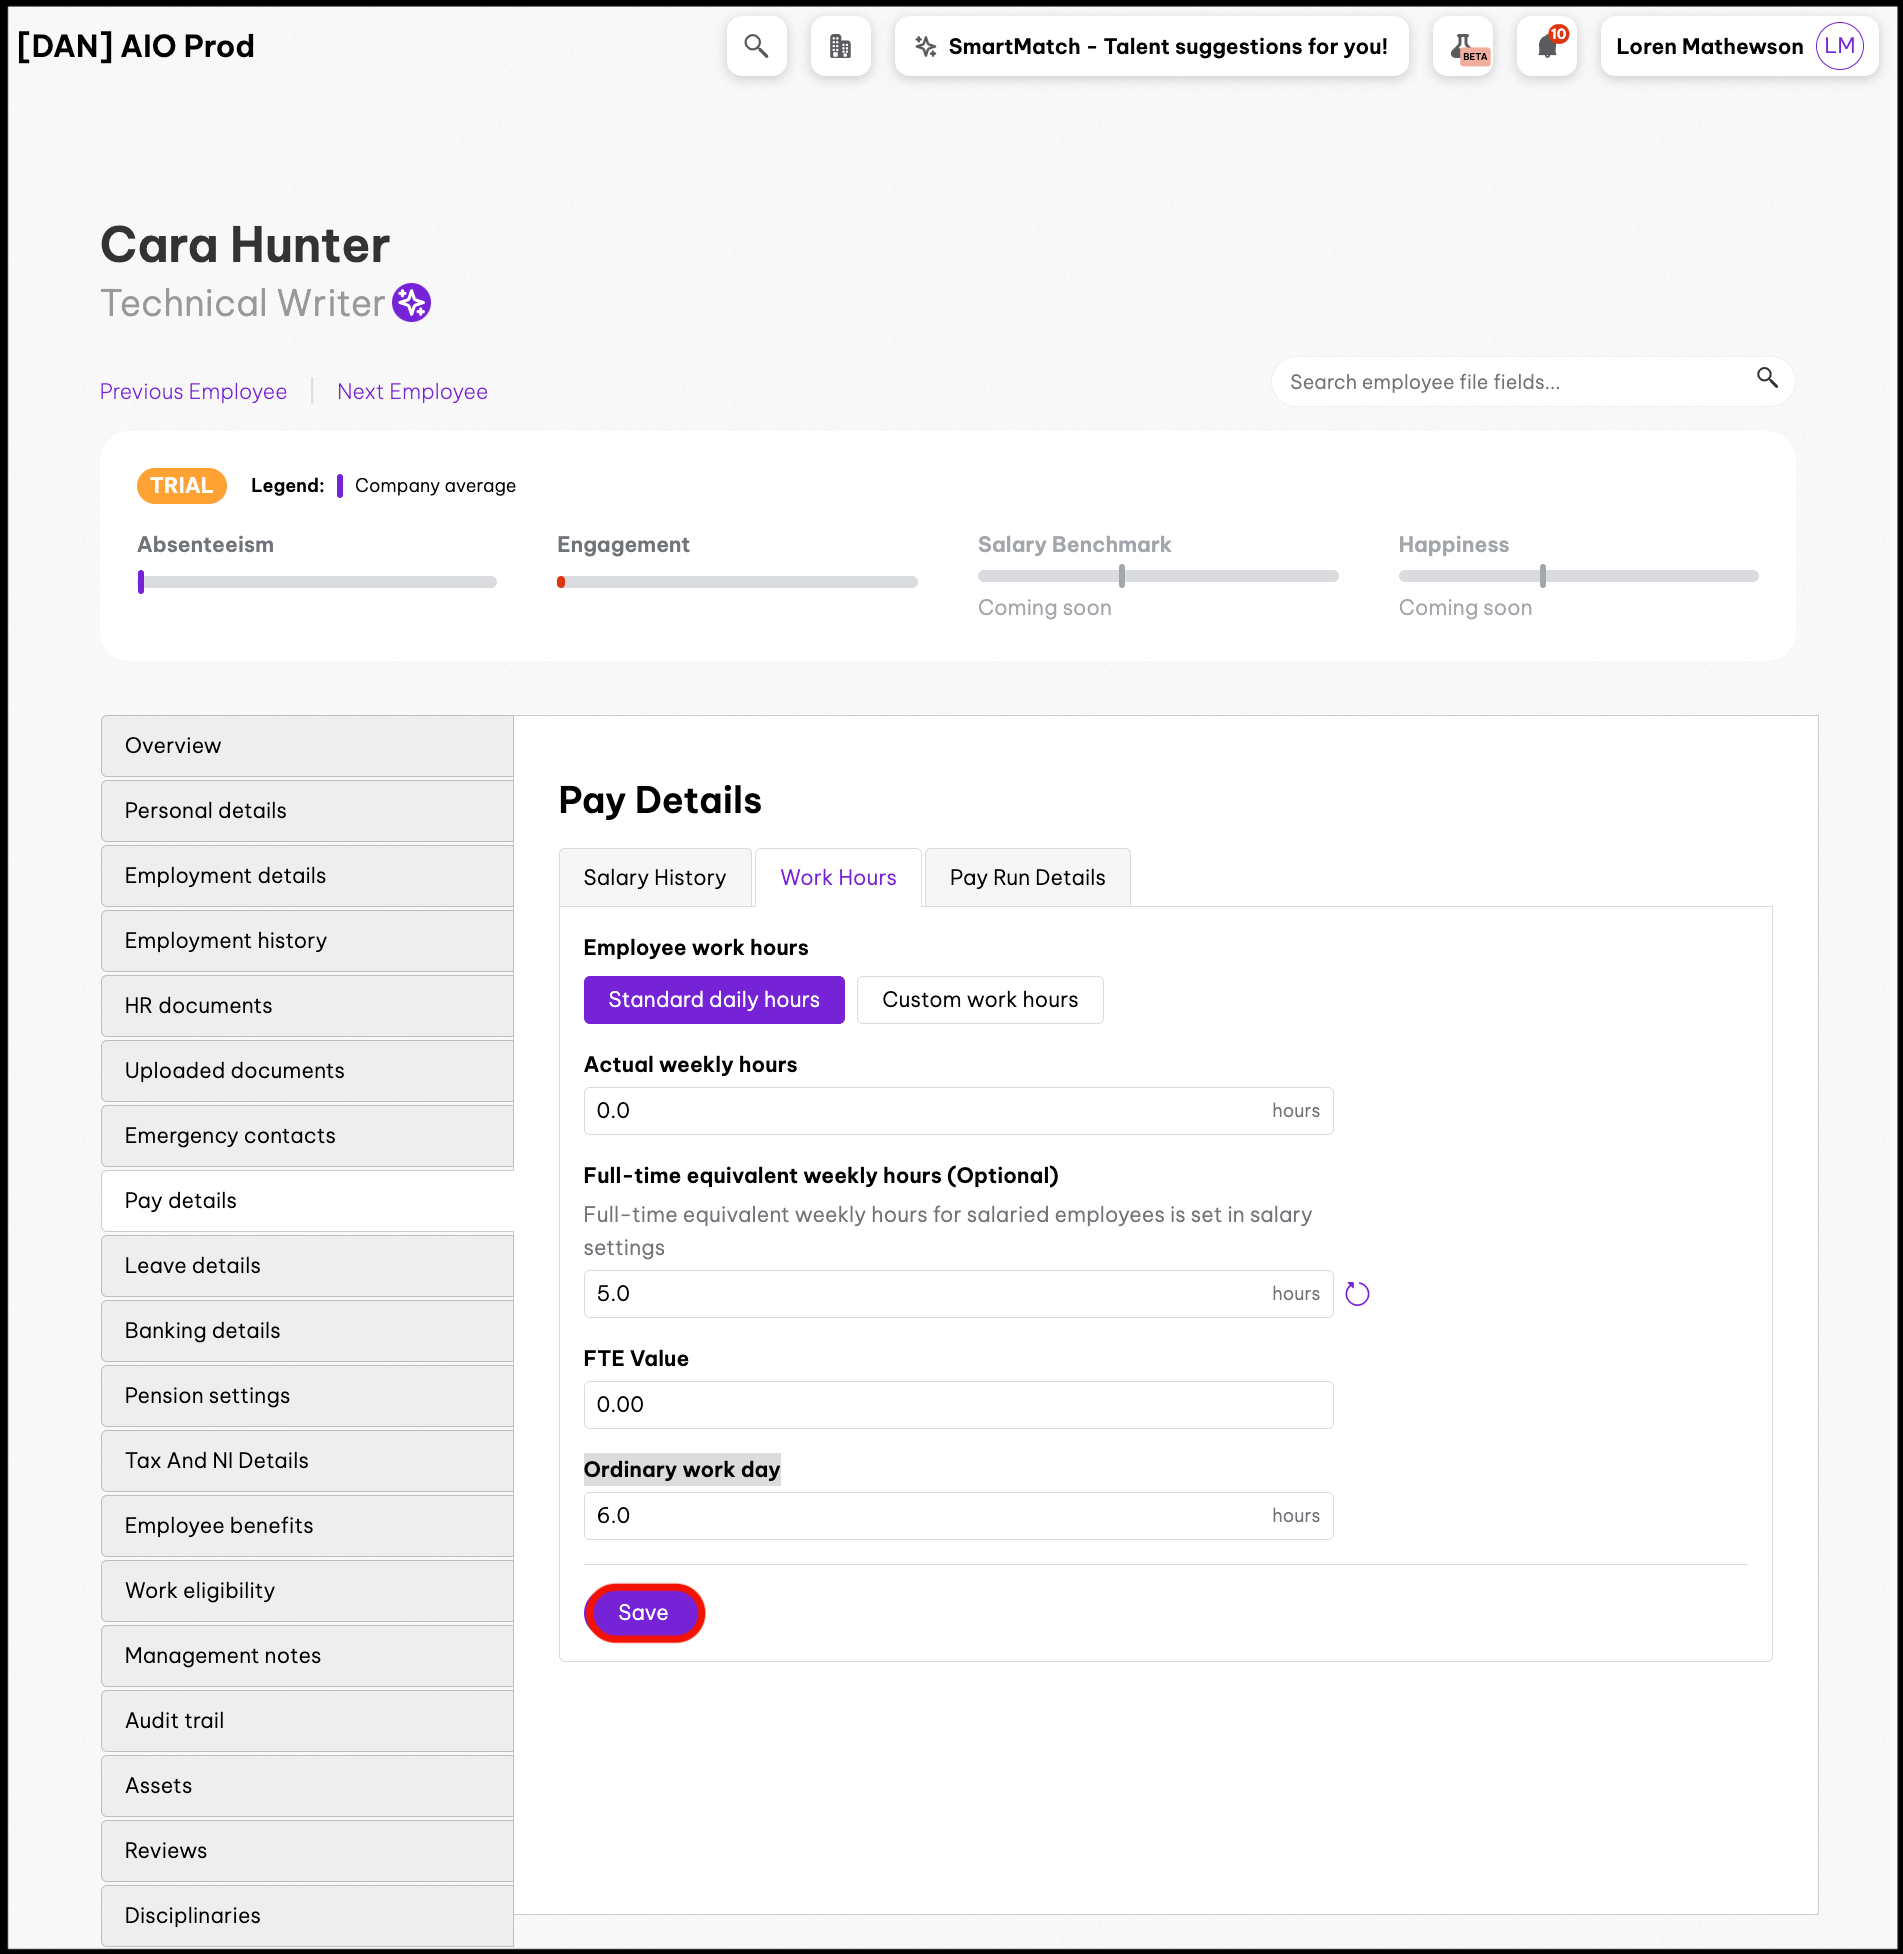Click the search magnifier icon in header

pos(756,46)
